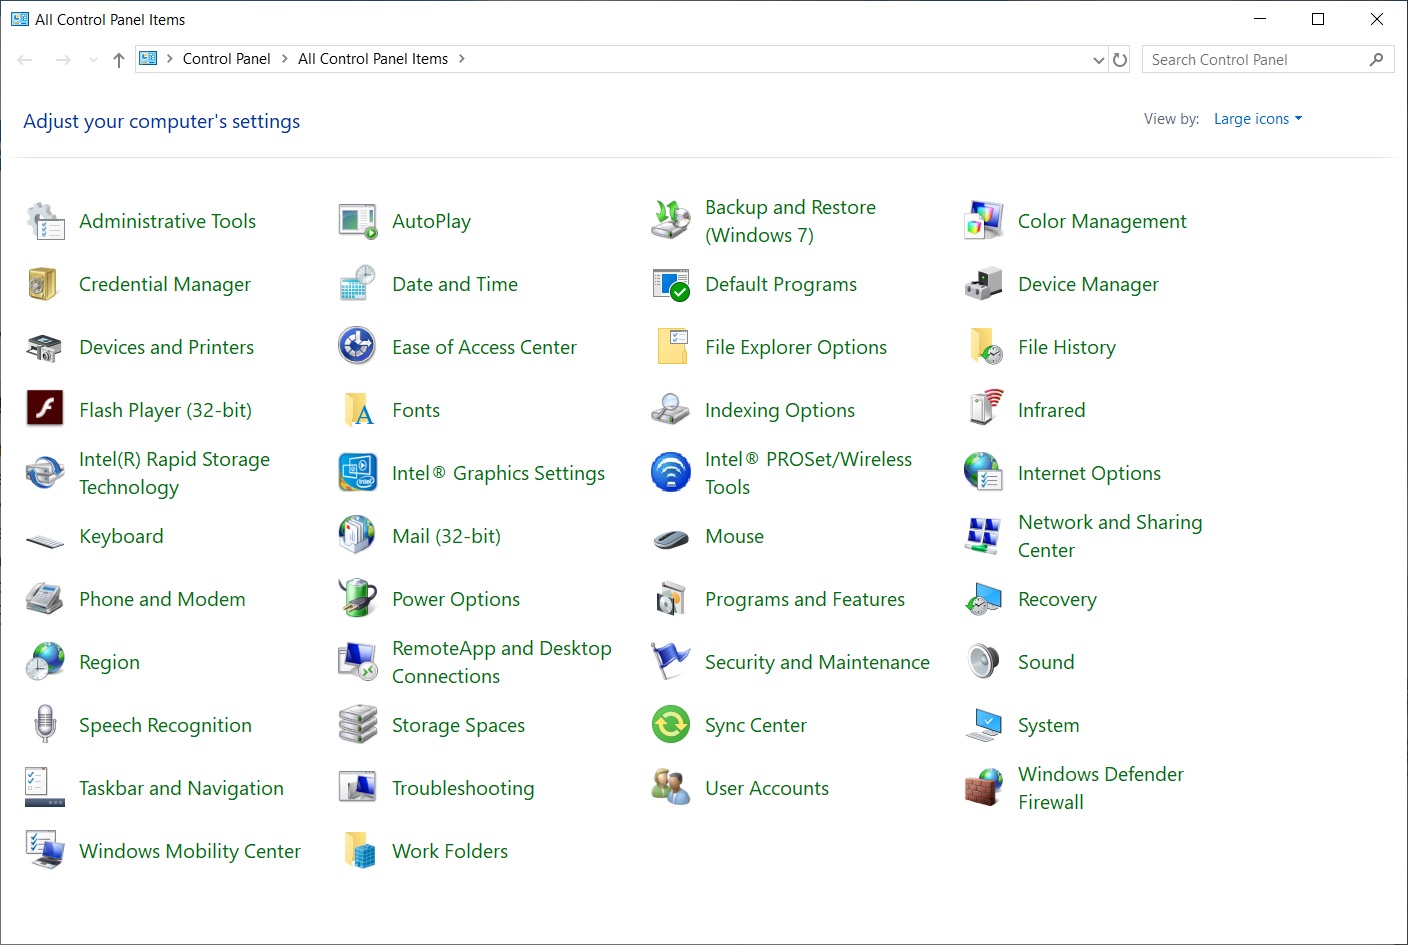Open the Sync Center icon

coord(671,725)
